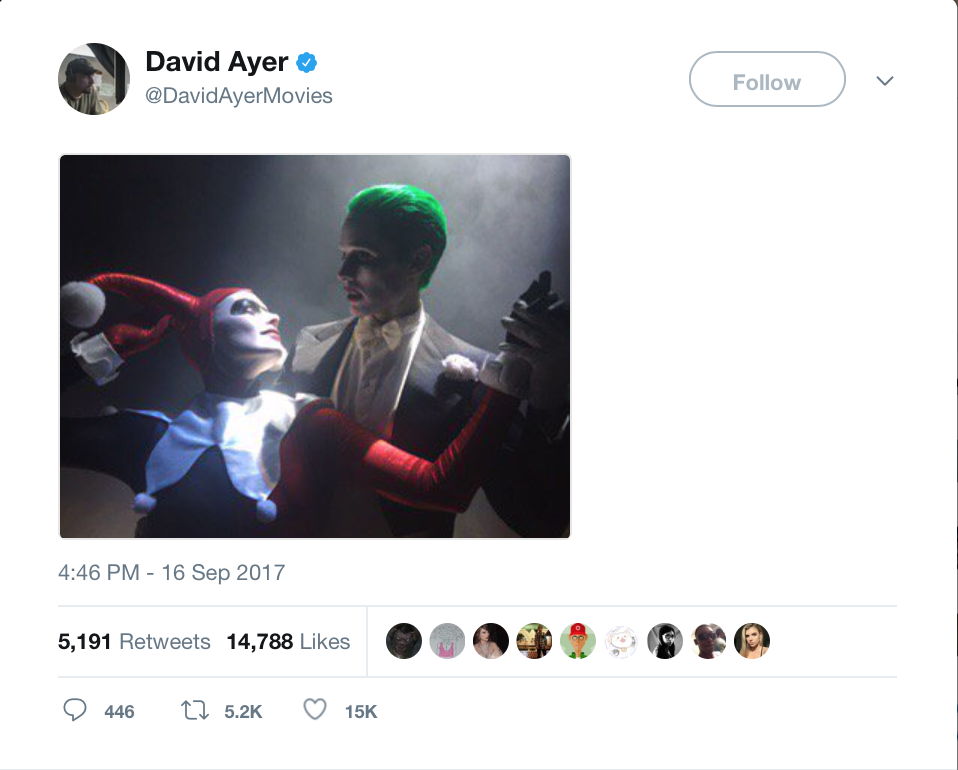The width and height of the screenshot is (958, 770).
Task: Click the first dark werewolf liker avatar
Action: (404, 641)
